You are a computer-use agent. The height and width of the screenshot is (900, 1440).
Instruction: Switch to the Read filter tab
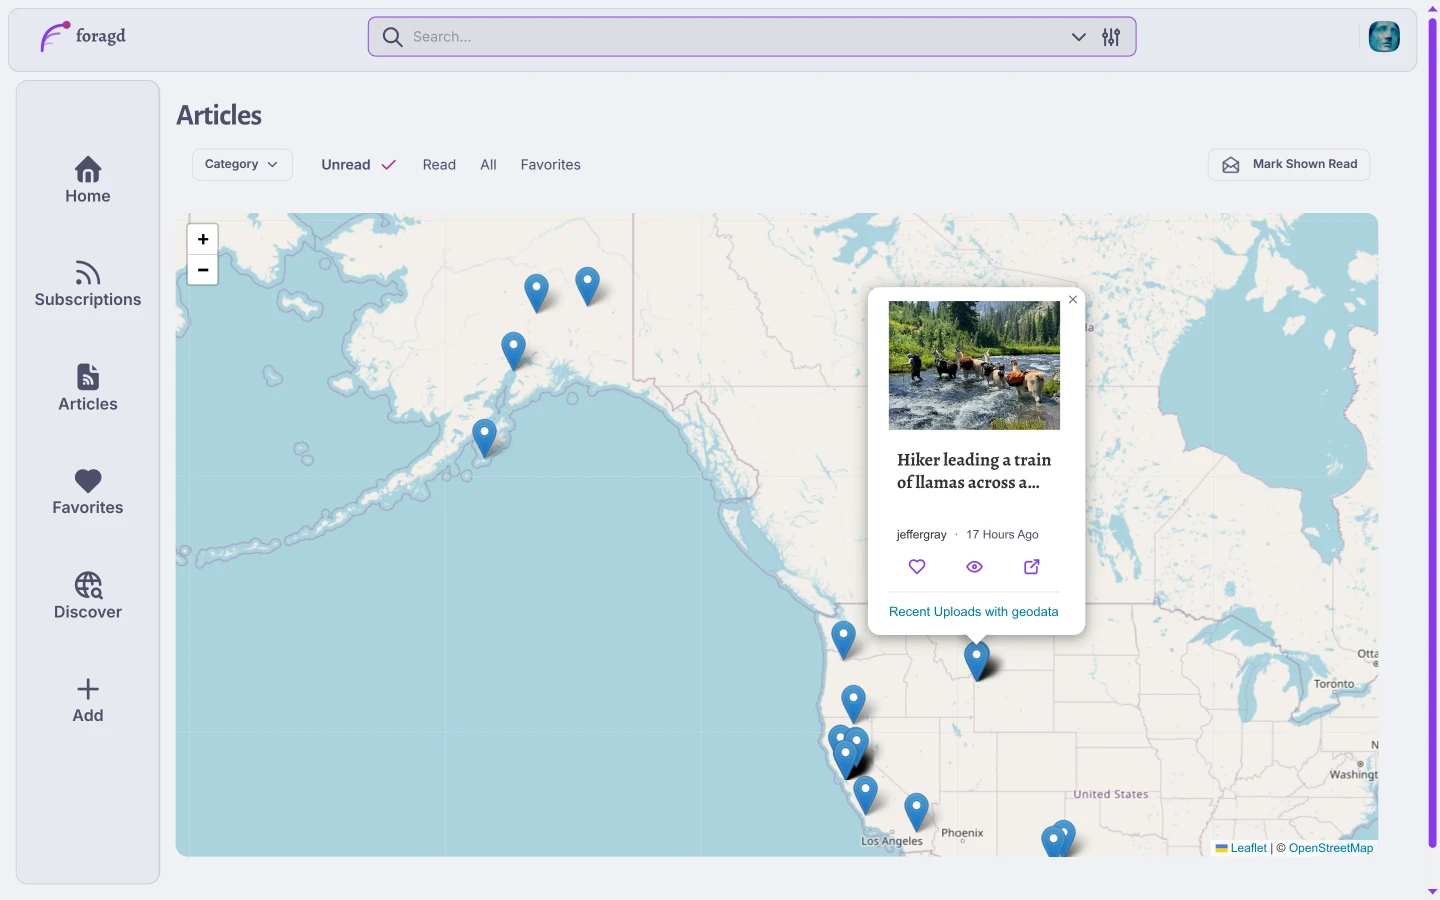tap(439, 165)
